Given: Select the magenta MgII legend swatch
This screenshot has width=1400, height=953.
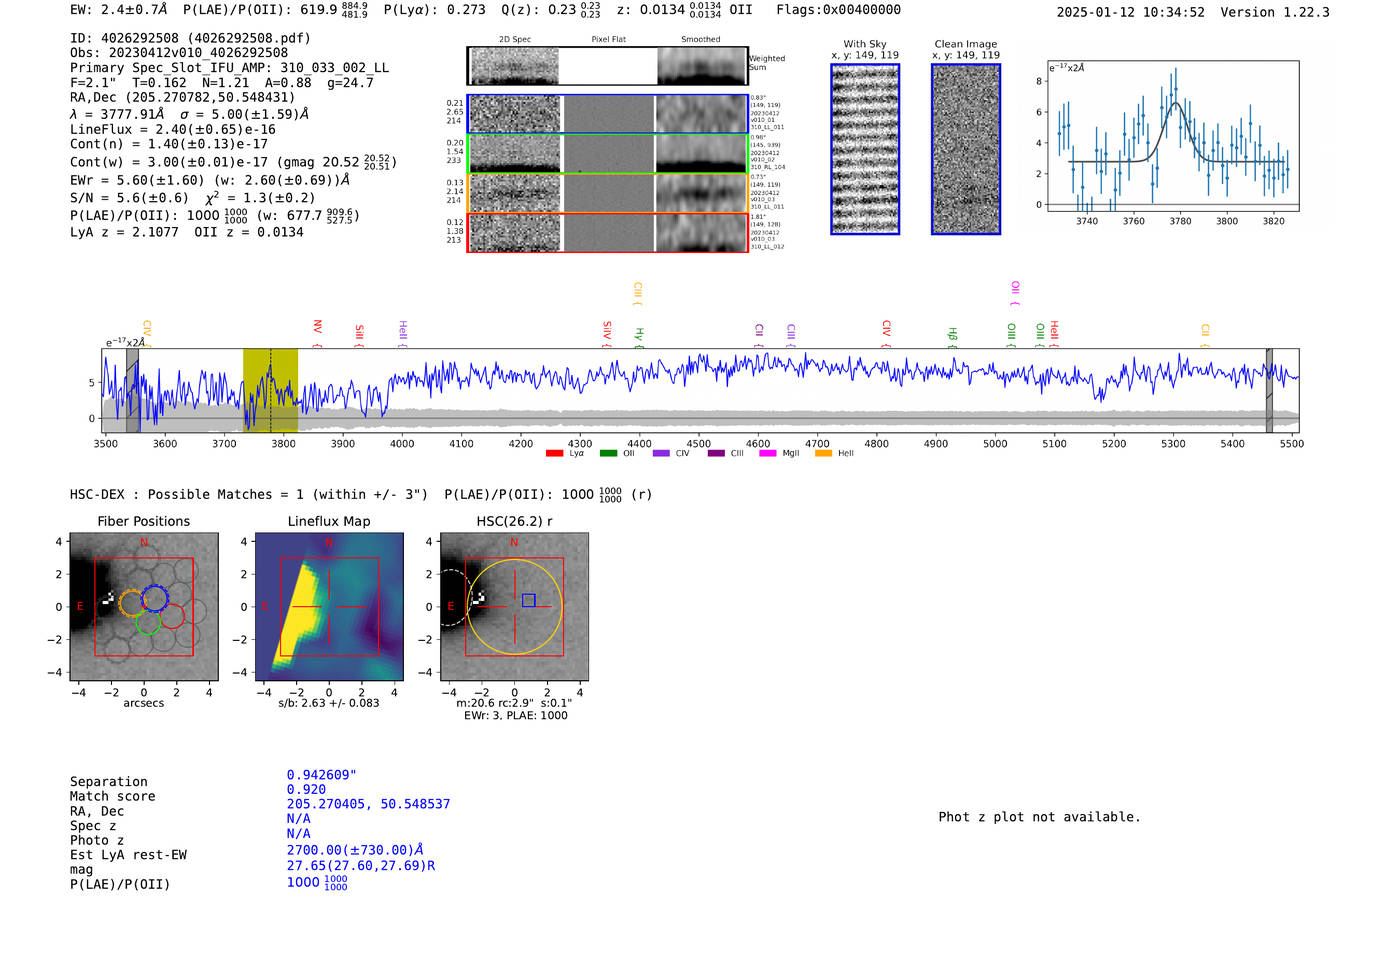Looking at the screenshot, I should click(x=767, y=453).
